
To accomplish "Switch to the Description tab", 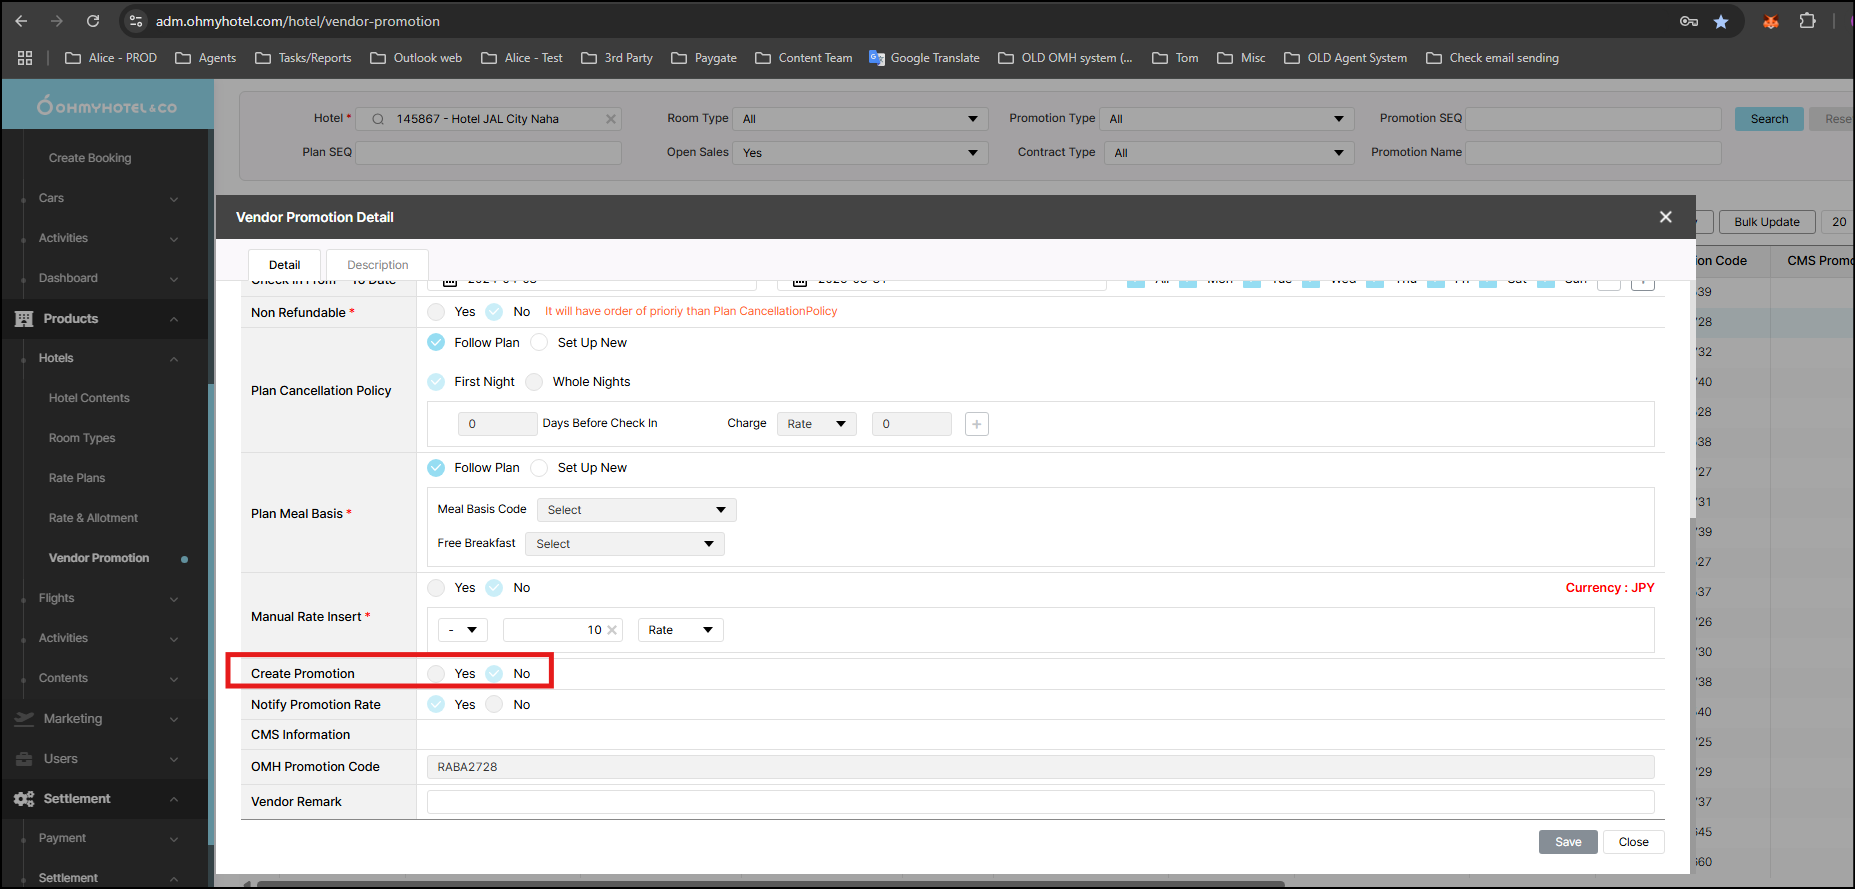I will coord(377,265).
